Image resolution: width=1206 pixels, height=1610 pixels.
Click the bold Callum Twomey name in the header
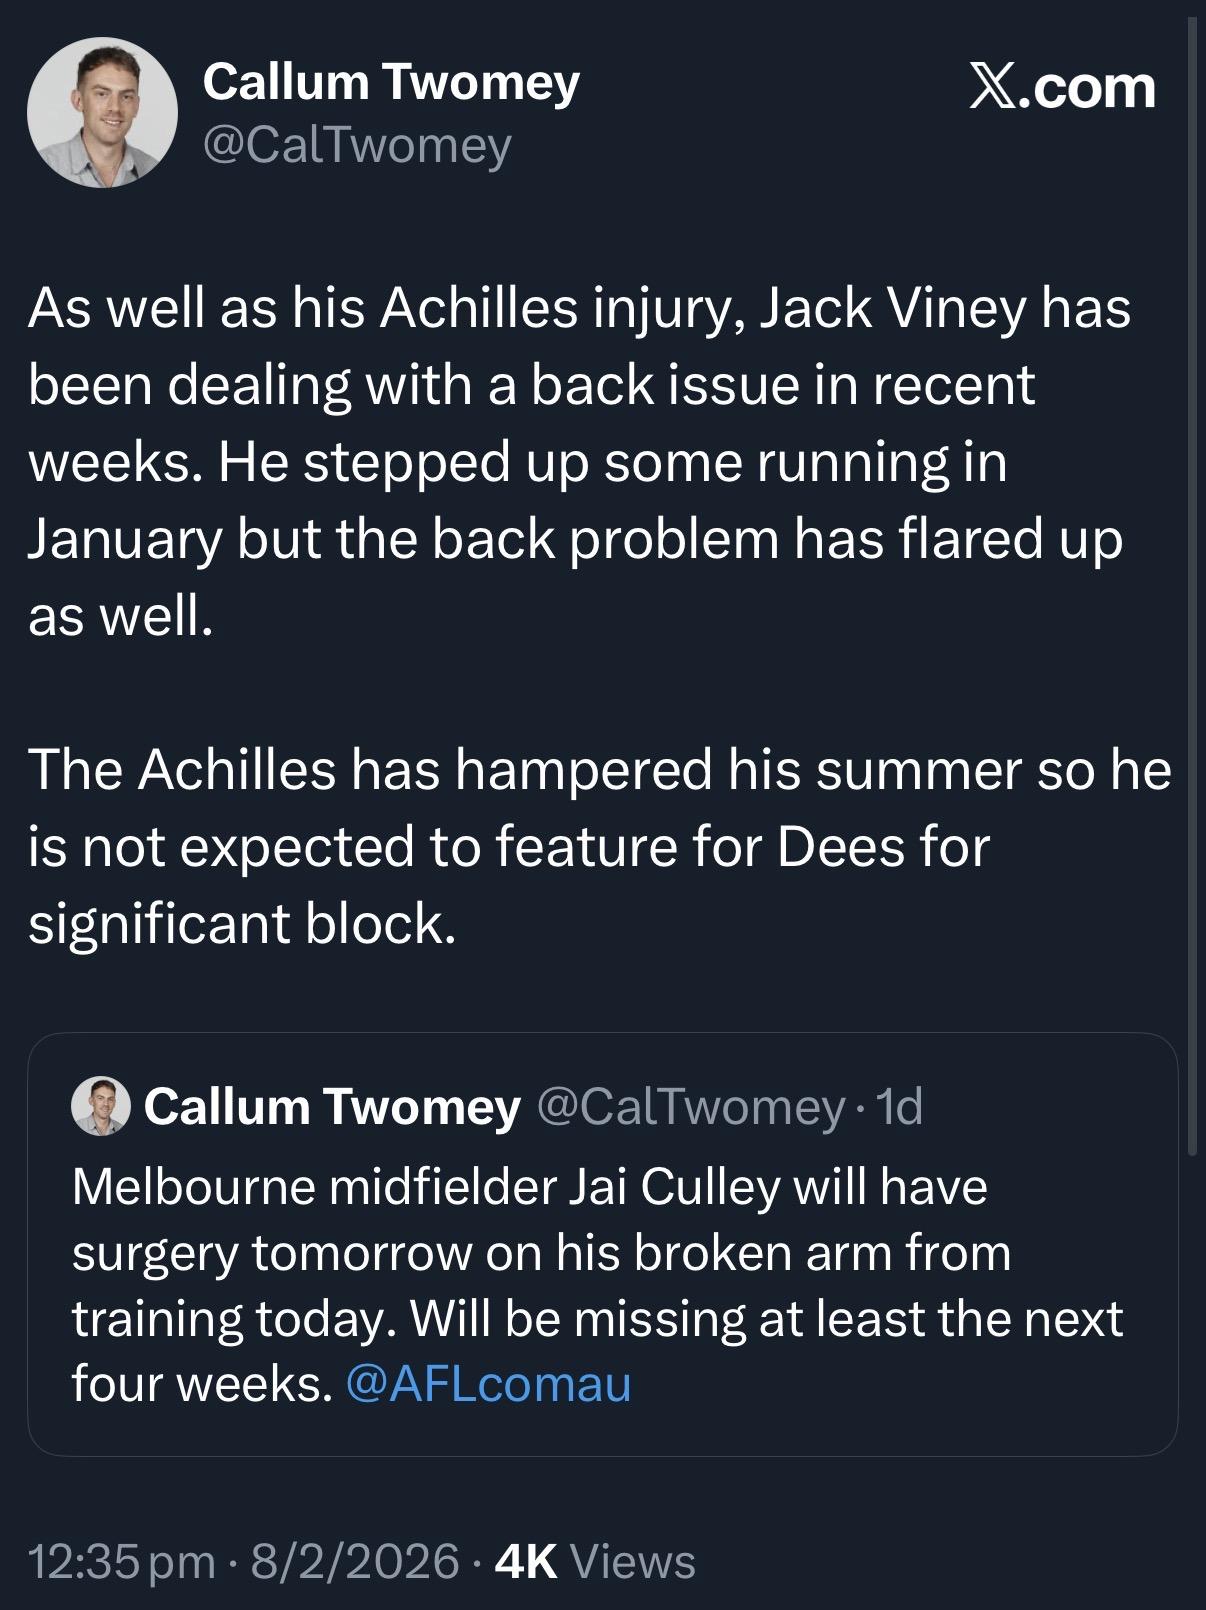tap(391, 82)
